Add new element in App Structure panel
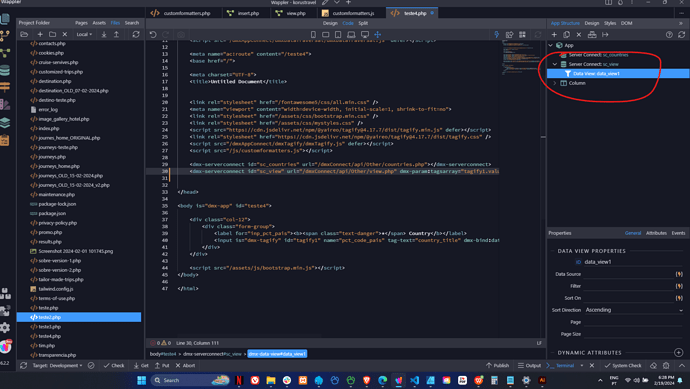 click(554, 34)
